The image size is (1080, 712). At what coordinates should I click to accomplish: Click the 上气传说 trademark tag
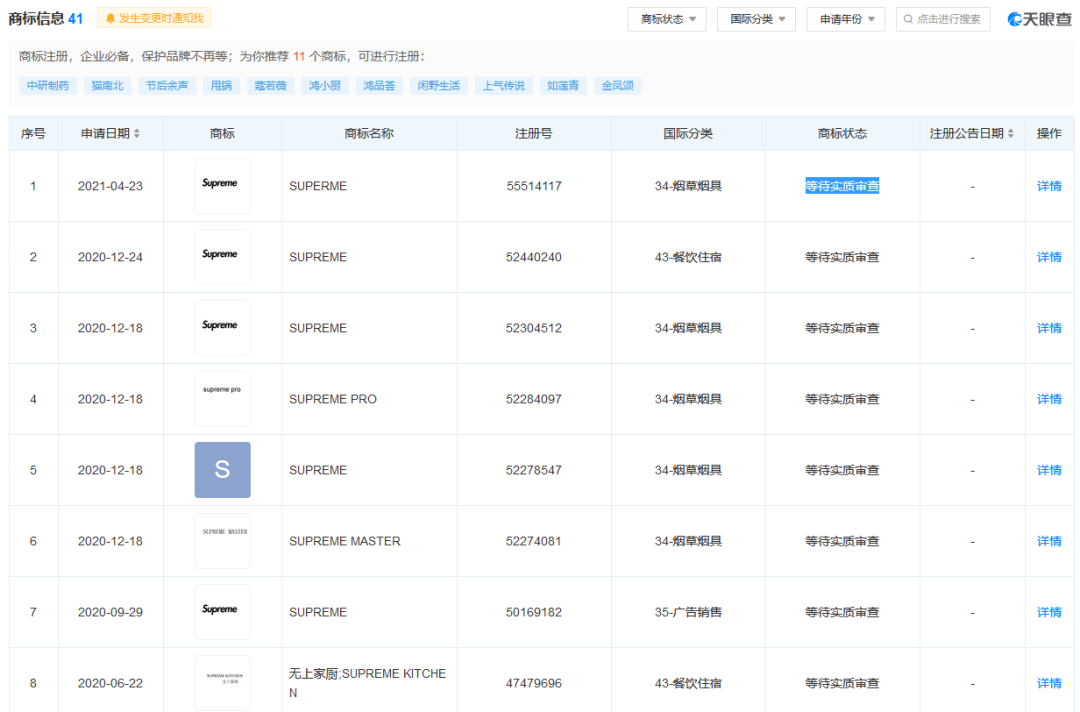(502, 85)
